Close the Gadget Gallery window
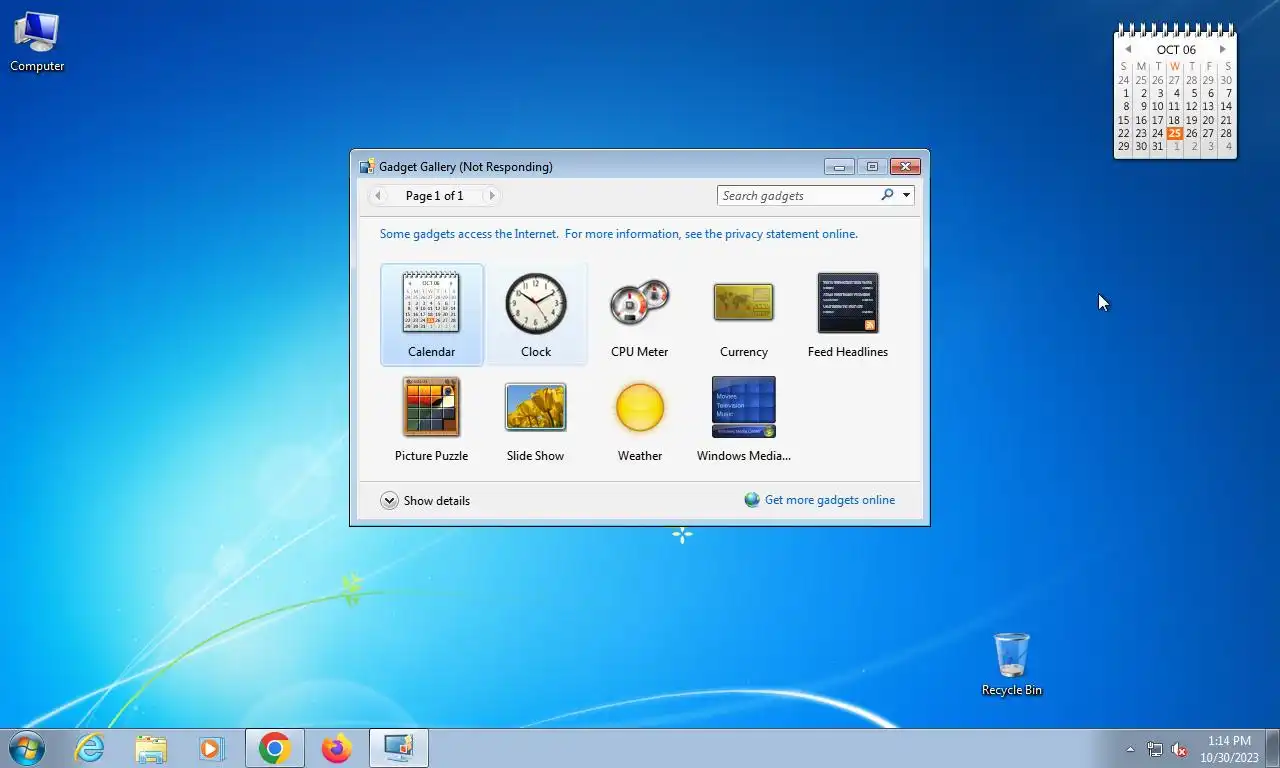Screen dimensions: 1280x768 click(905, 166)
